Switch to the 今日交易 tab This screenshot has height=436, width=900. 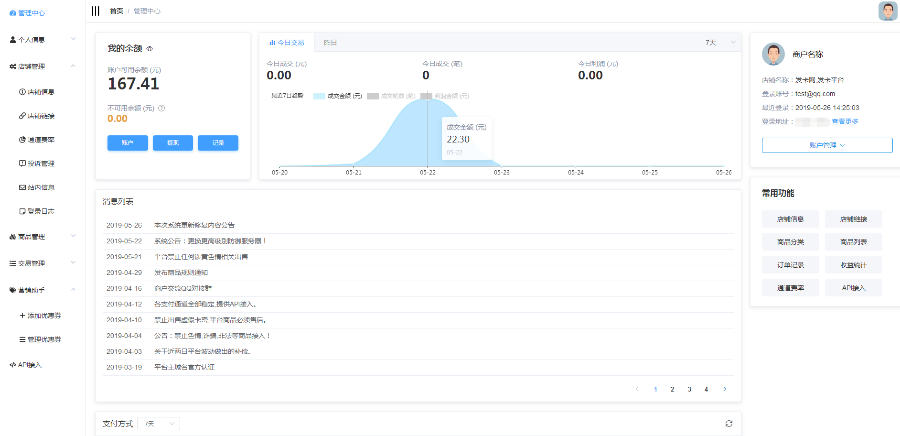(x=287, y=42)
